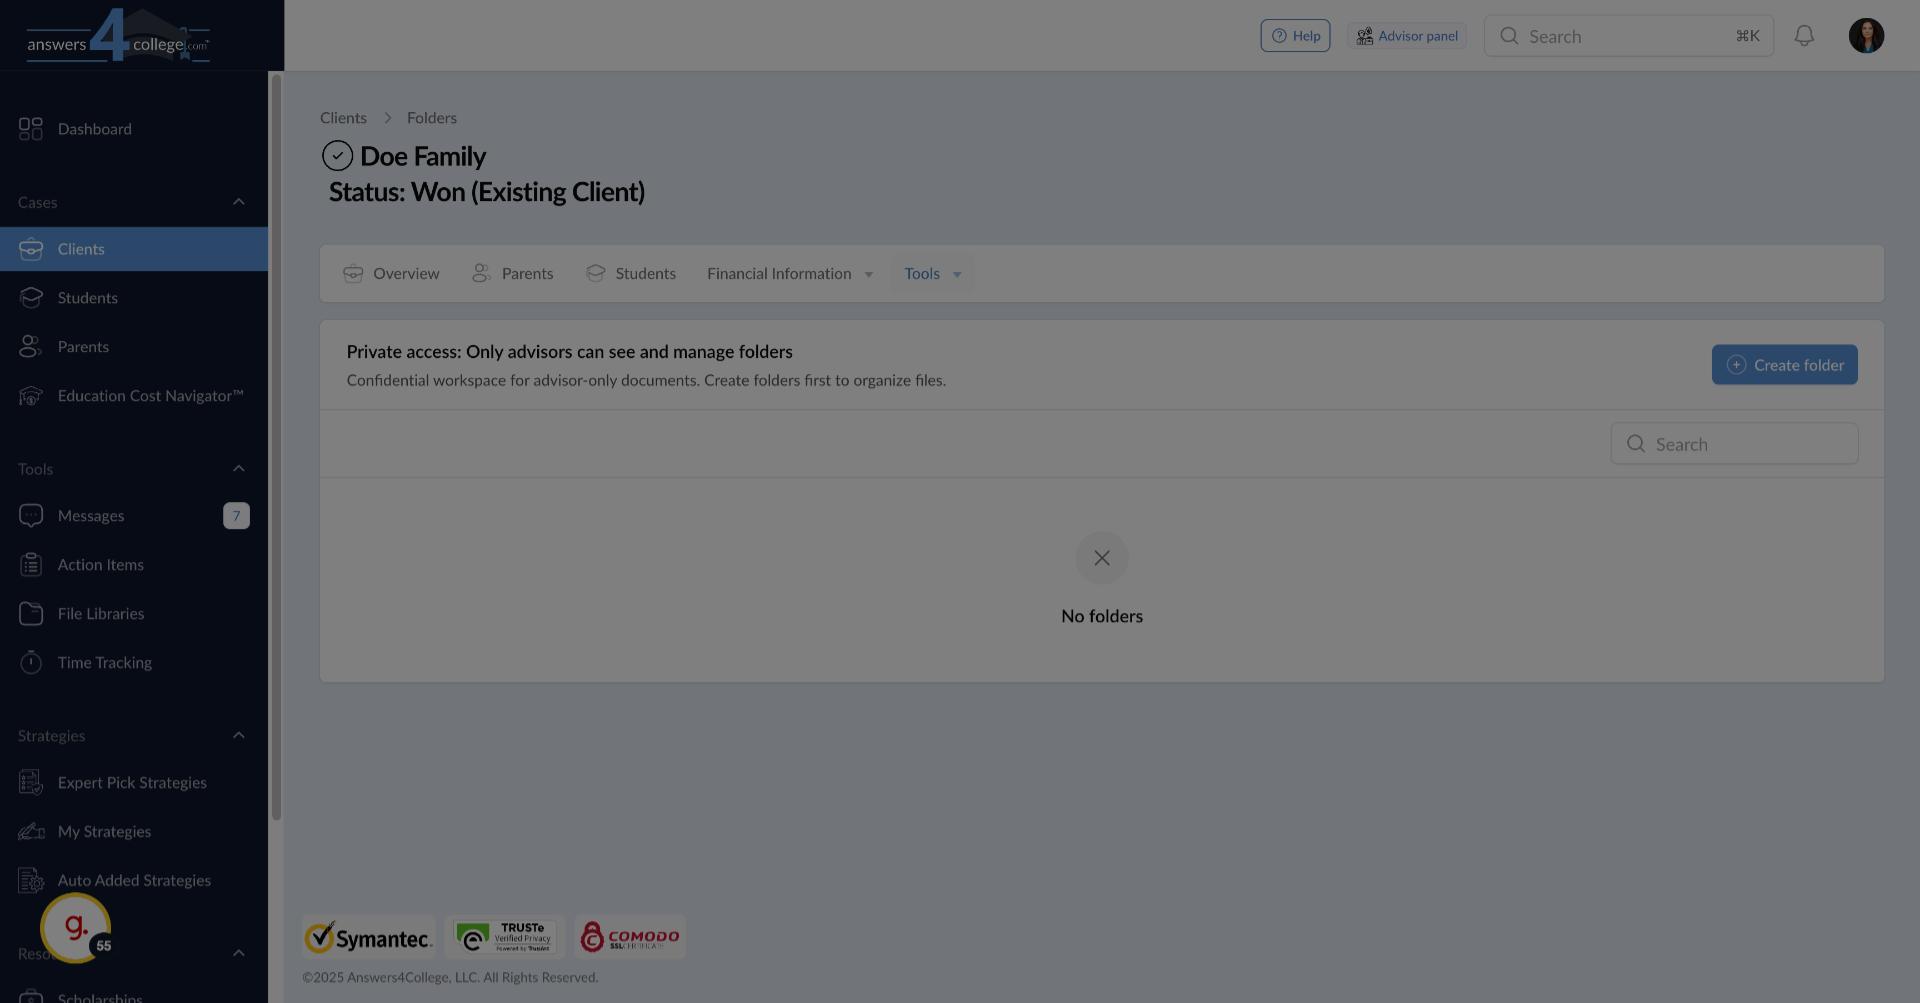Click the Create folder button
This screenshot has width=1920, height=1003.
point(1784,364)
